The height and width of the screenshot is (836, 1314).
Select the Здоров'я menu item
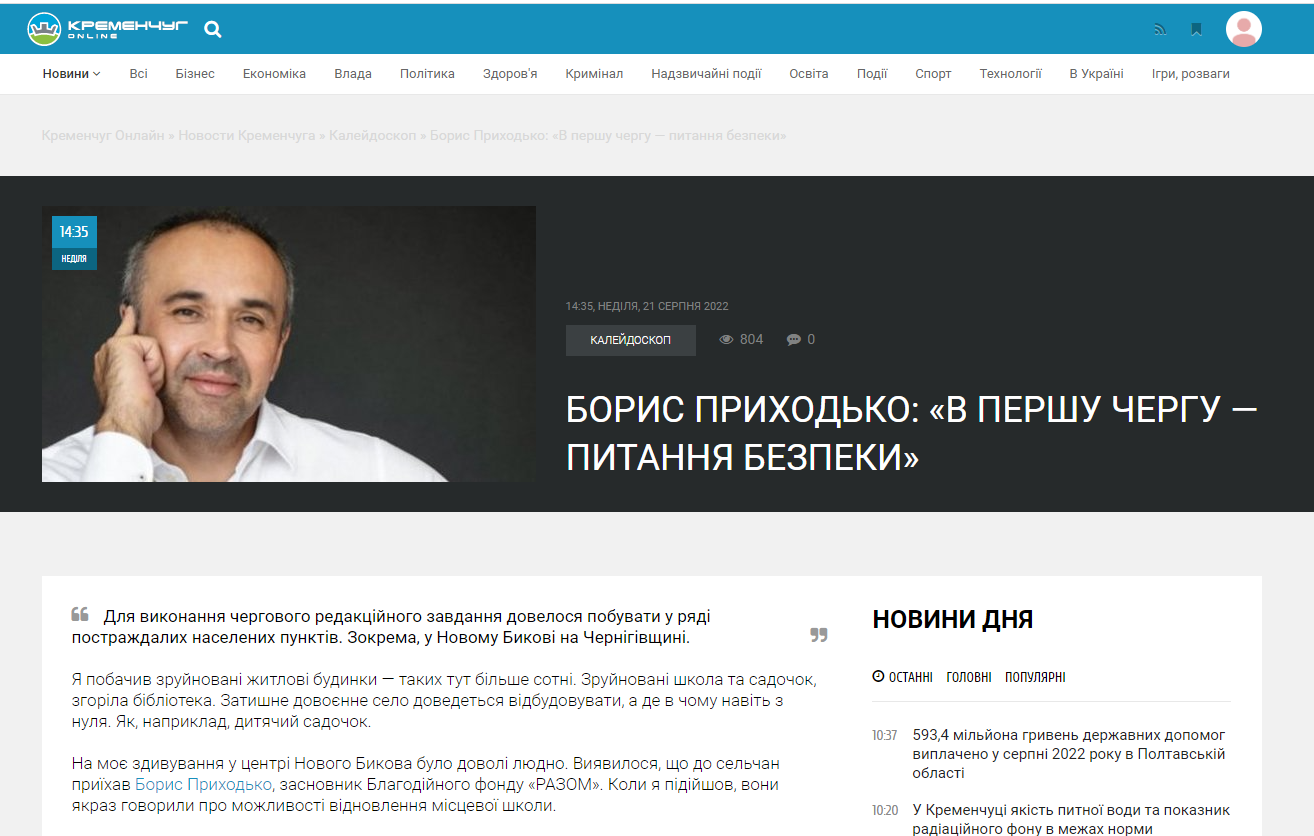(510, 74)
